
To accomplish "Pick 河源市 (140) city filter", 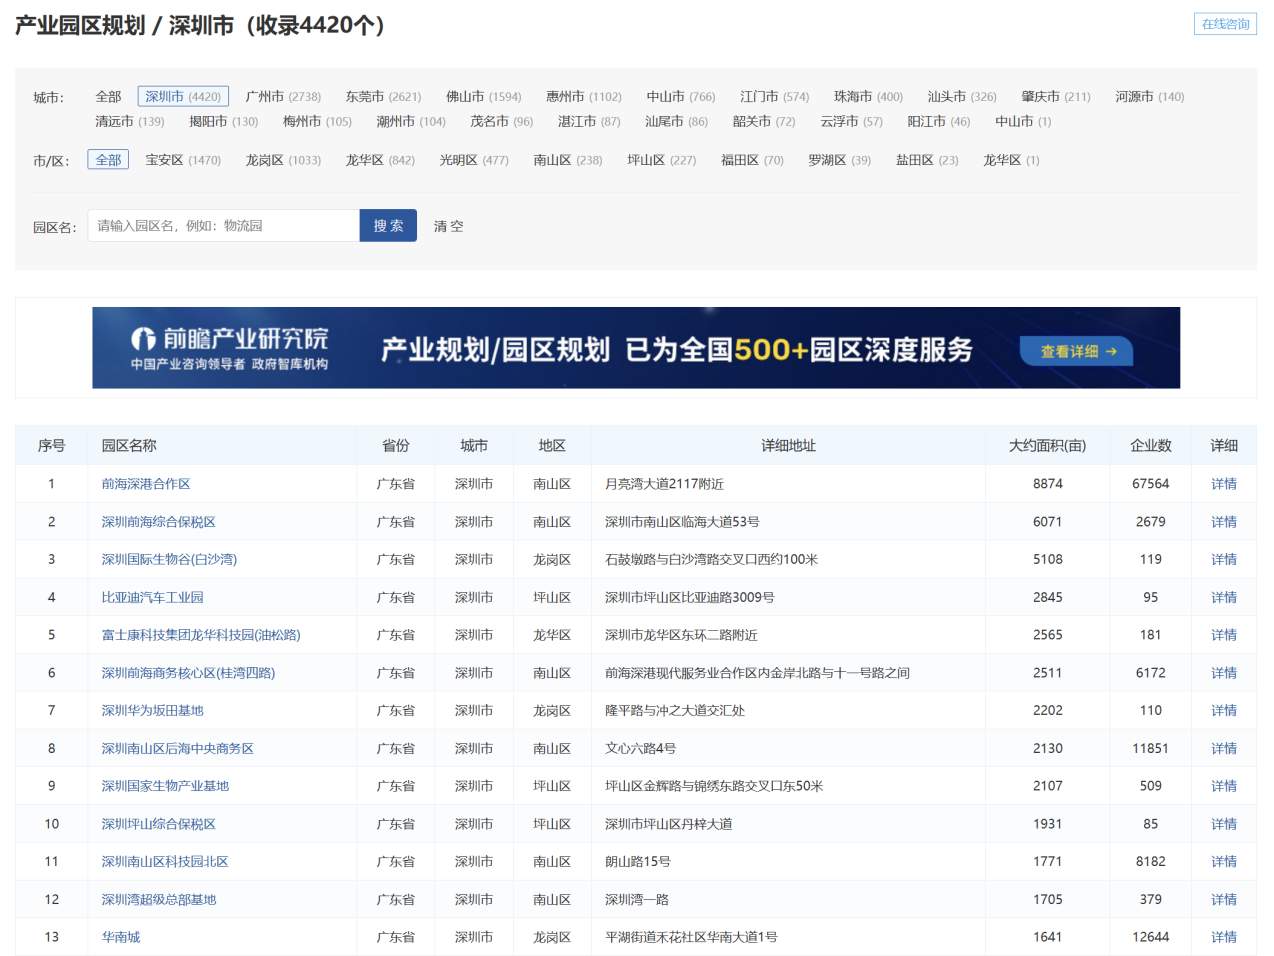I will click(x=1149, y=97).
